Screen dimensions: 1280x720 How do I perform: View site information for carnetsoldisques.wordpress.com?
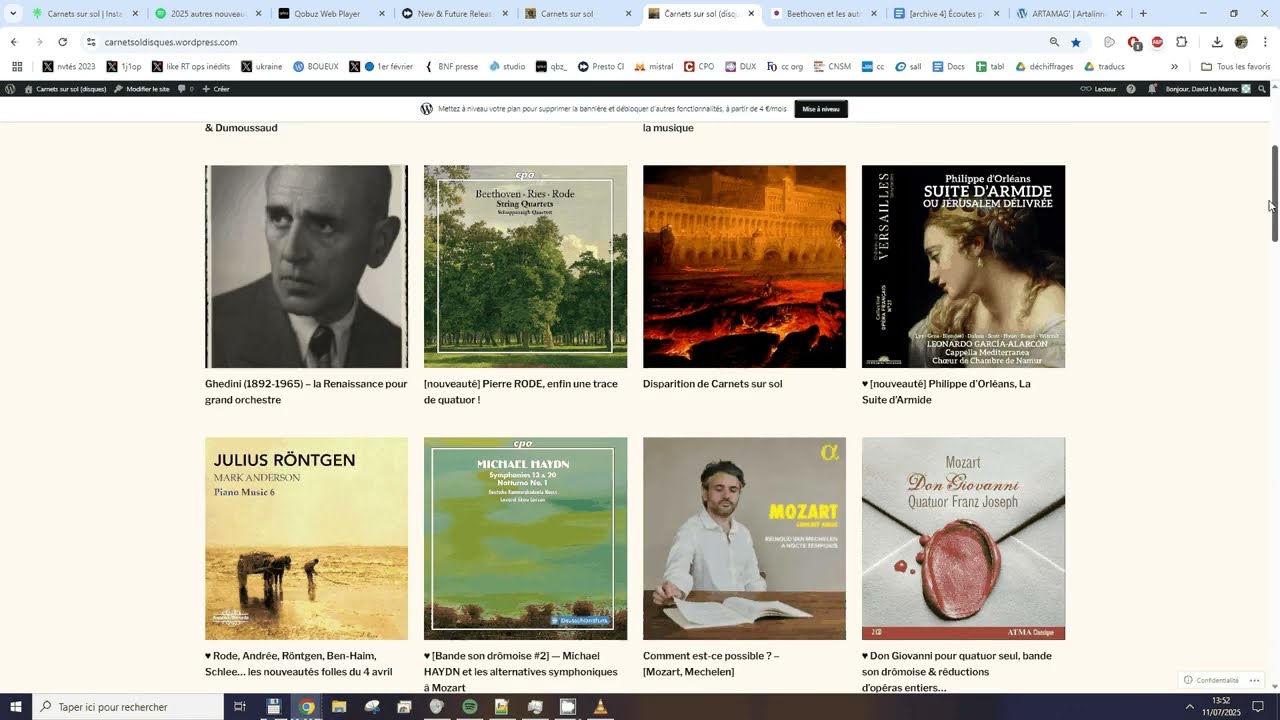pos(90,42)
